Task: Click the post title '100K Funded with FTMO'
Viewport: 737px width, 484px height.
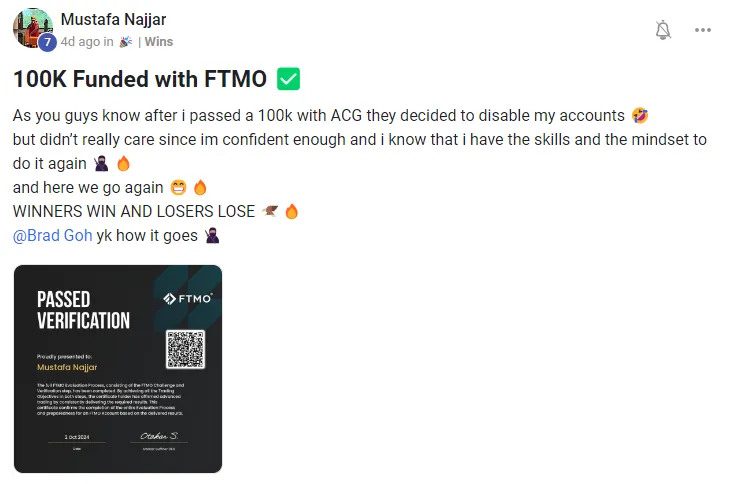Action: 140,79
